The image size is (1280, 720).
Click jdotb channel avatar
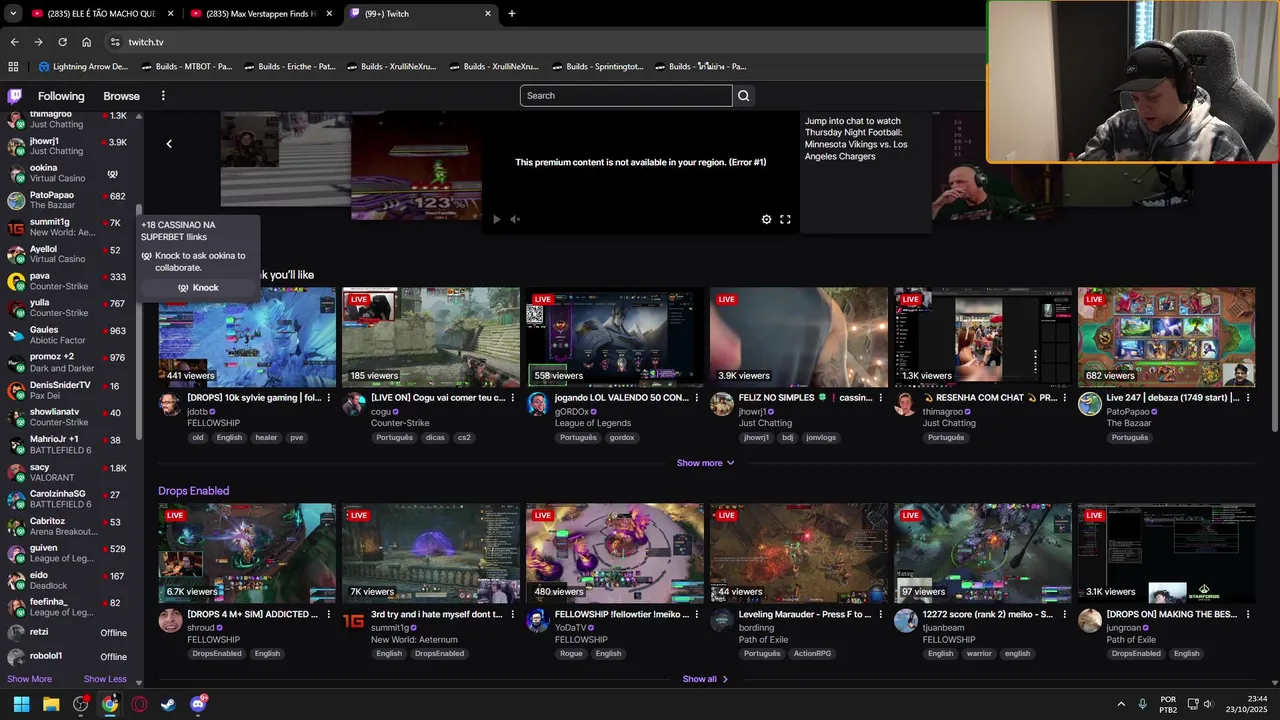tap(170, 404)
